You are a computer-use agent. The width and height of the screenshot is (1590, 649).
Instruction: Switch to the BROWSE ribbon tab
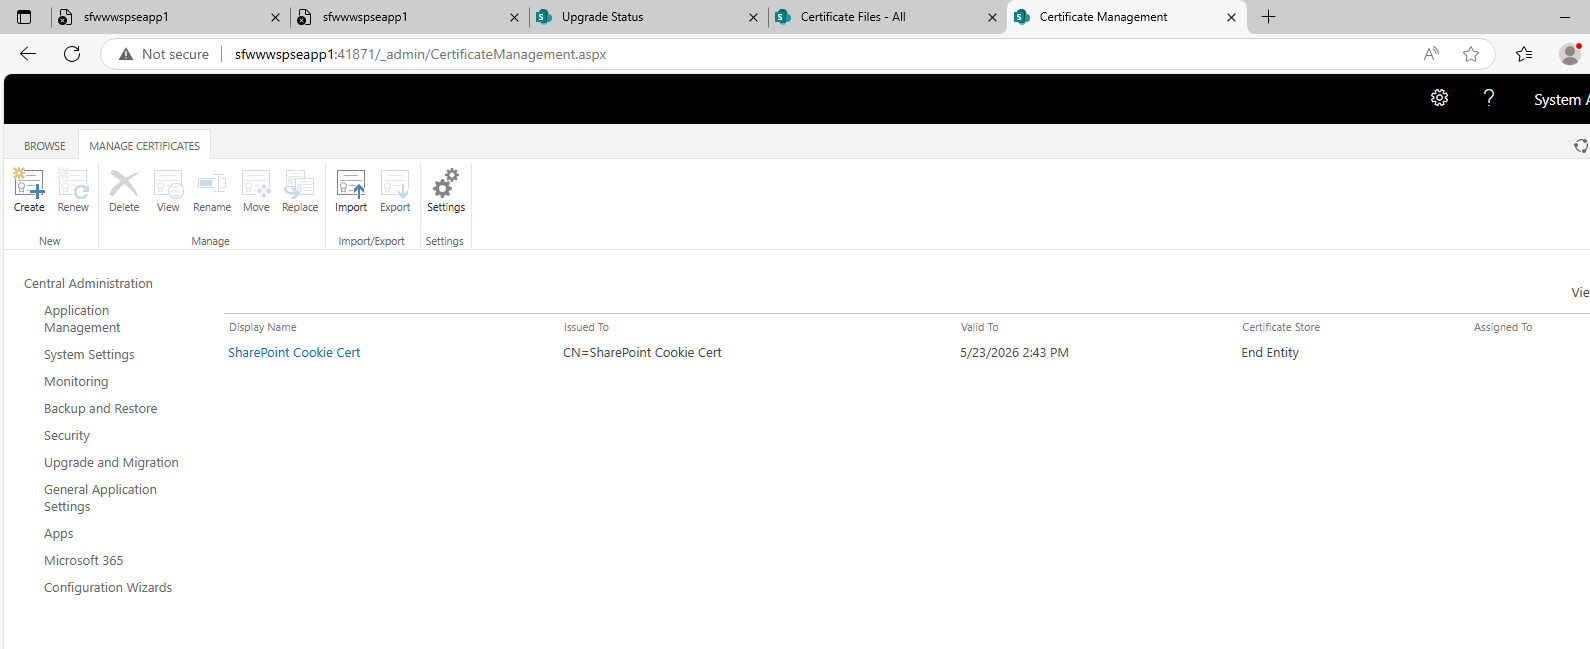tap(45, 146)
